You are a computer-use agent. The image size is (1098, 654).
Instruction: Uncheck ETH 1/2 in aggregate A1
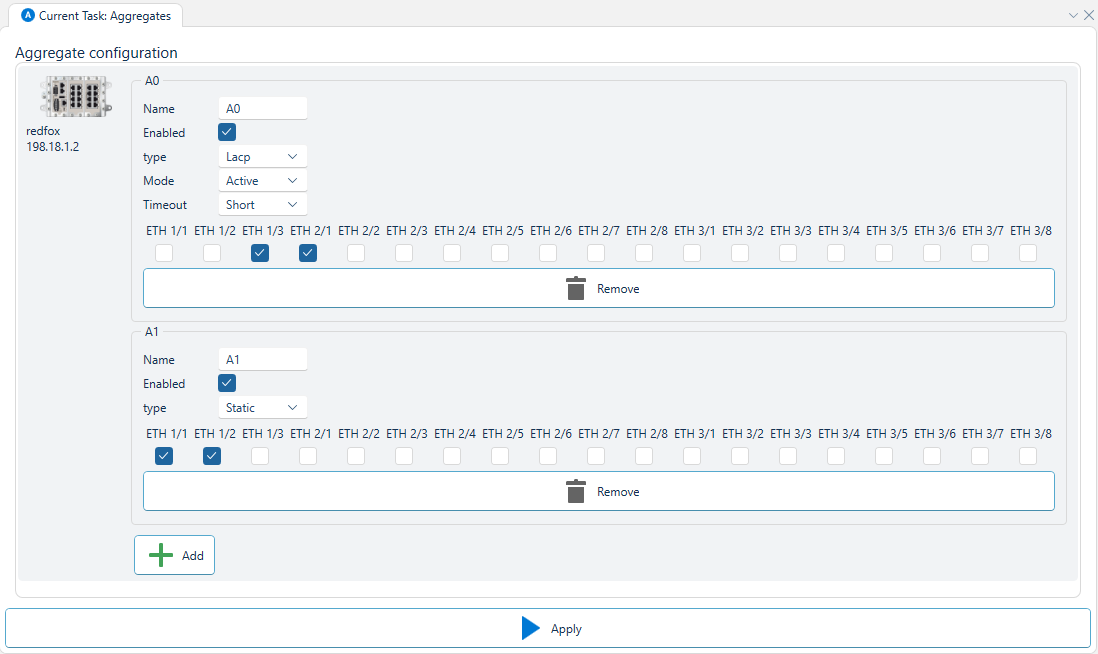pos(212,457)
